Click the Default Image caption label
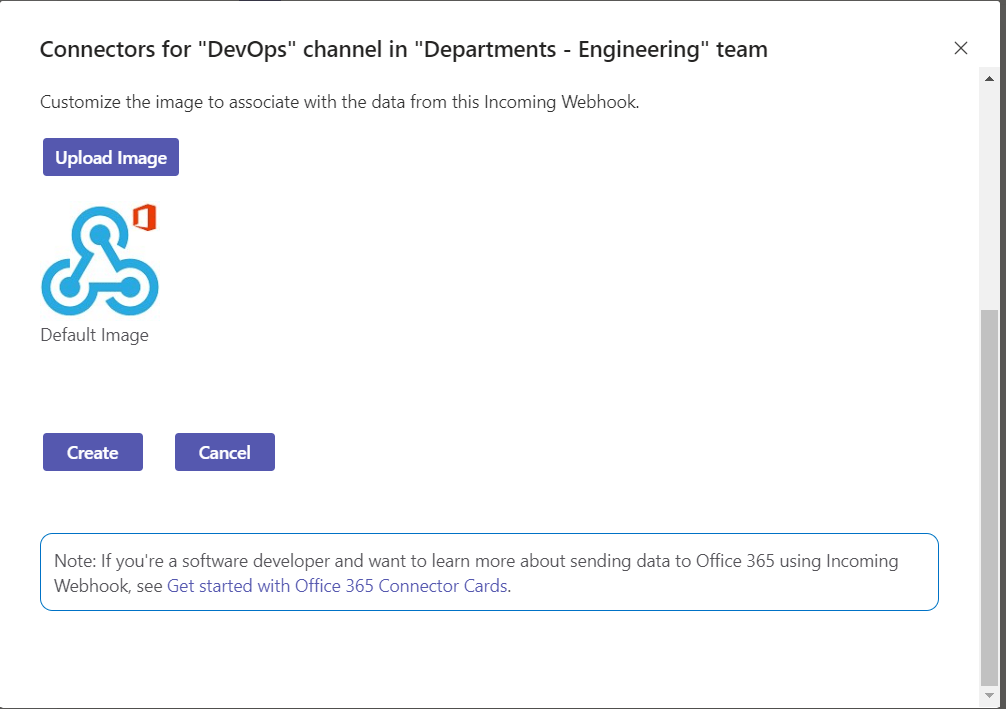 pyautogui.click(x=95, y=334)
